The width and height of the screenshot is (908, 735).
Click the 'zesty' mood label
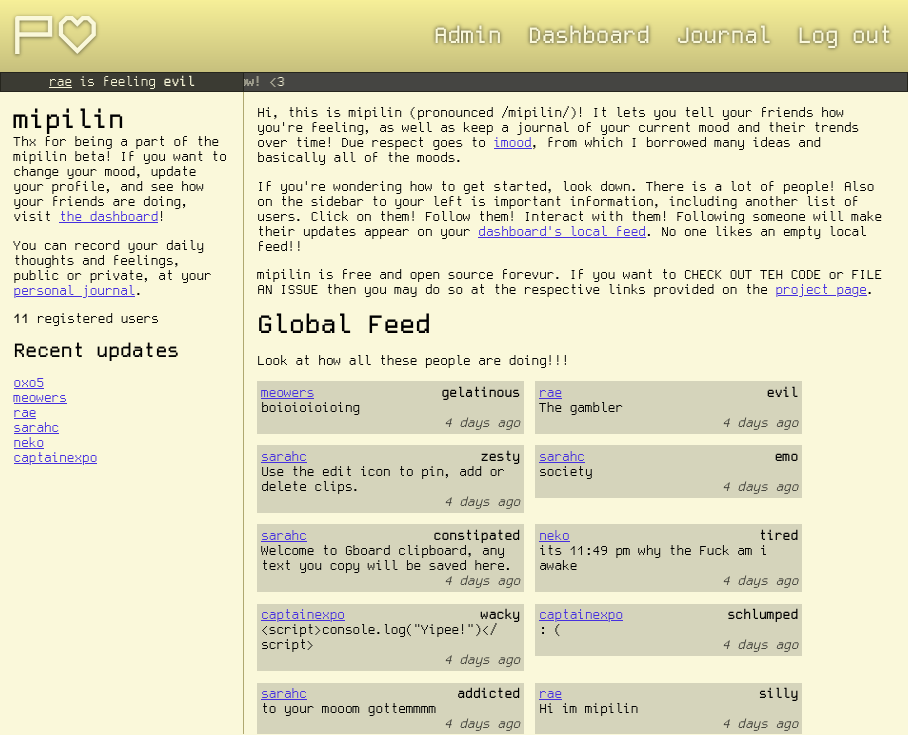click(x=500, y=456)
